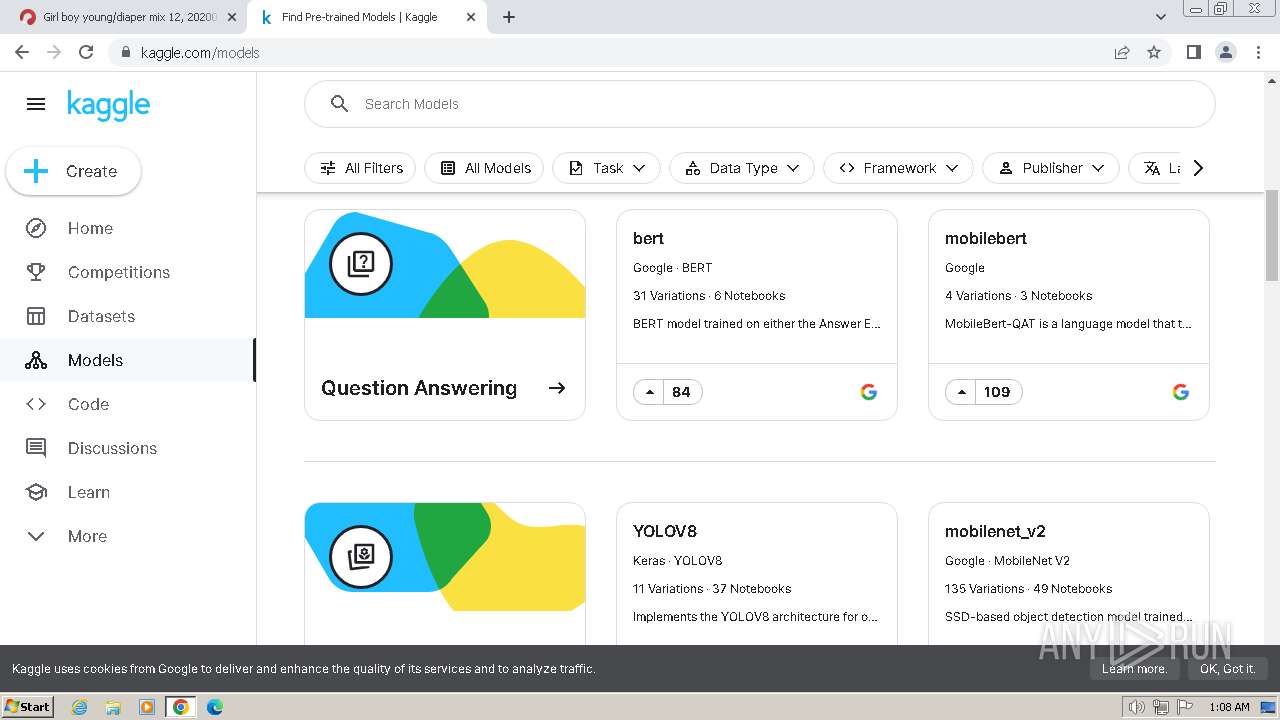
Task: Click the Learn graduation cap icon
Action: click(36, 492)
